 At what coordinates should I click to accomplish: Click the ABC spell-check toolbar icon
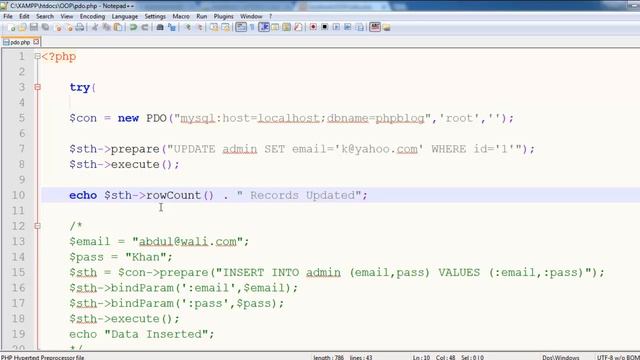(x=375, y=27)
